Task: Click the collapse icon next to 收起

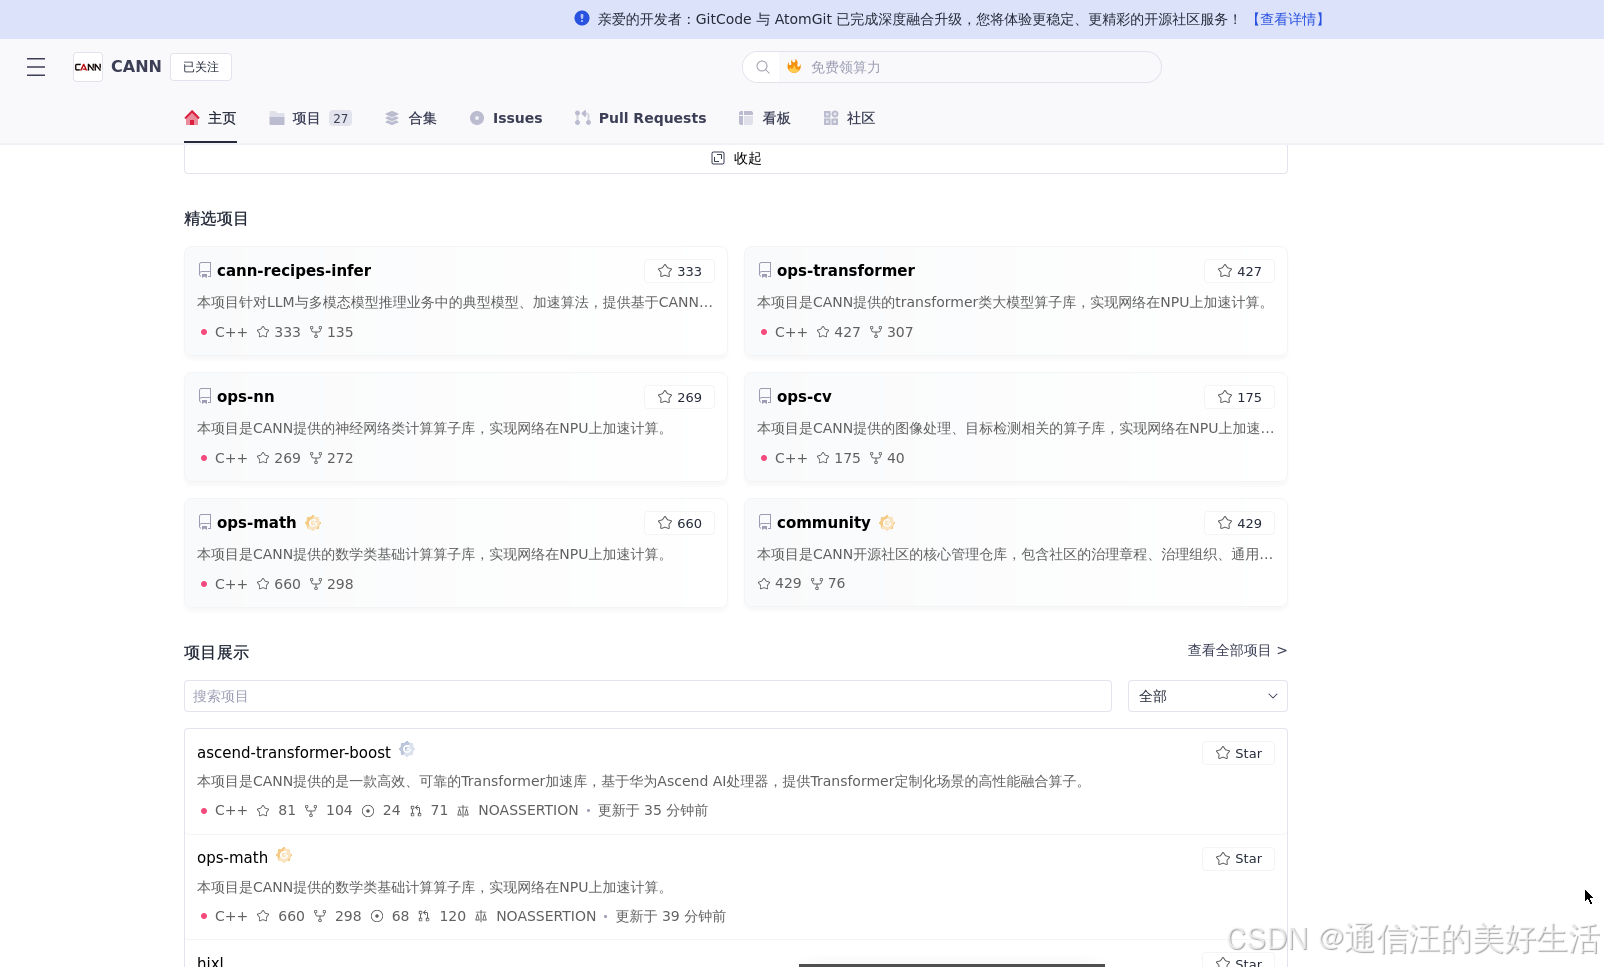Action: pyautogui.click(x=718, y=158)
